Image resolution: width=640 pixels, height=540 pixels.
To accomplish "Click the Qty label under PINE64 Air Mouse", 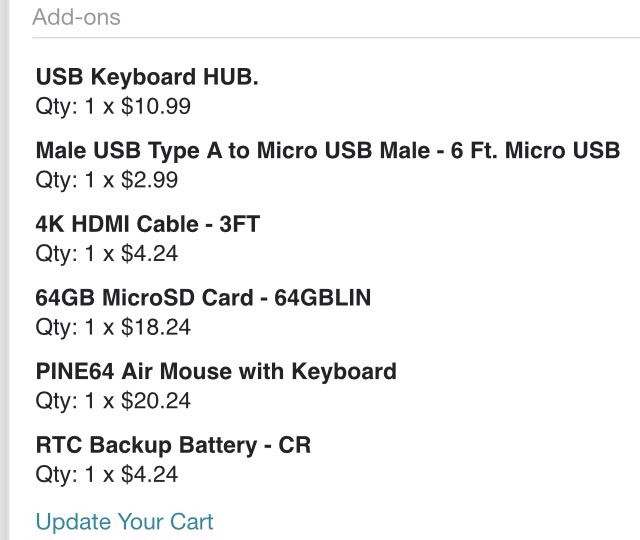I will 56,401.
